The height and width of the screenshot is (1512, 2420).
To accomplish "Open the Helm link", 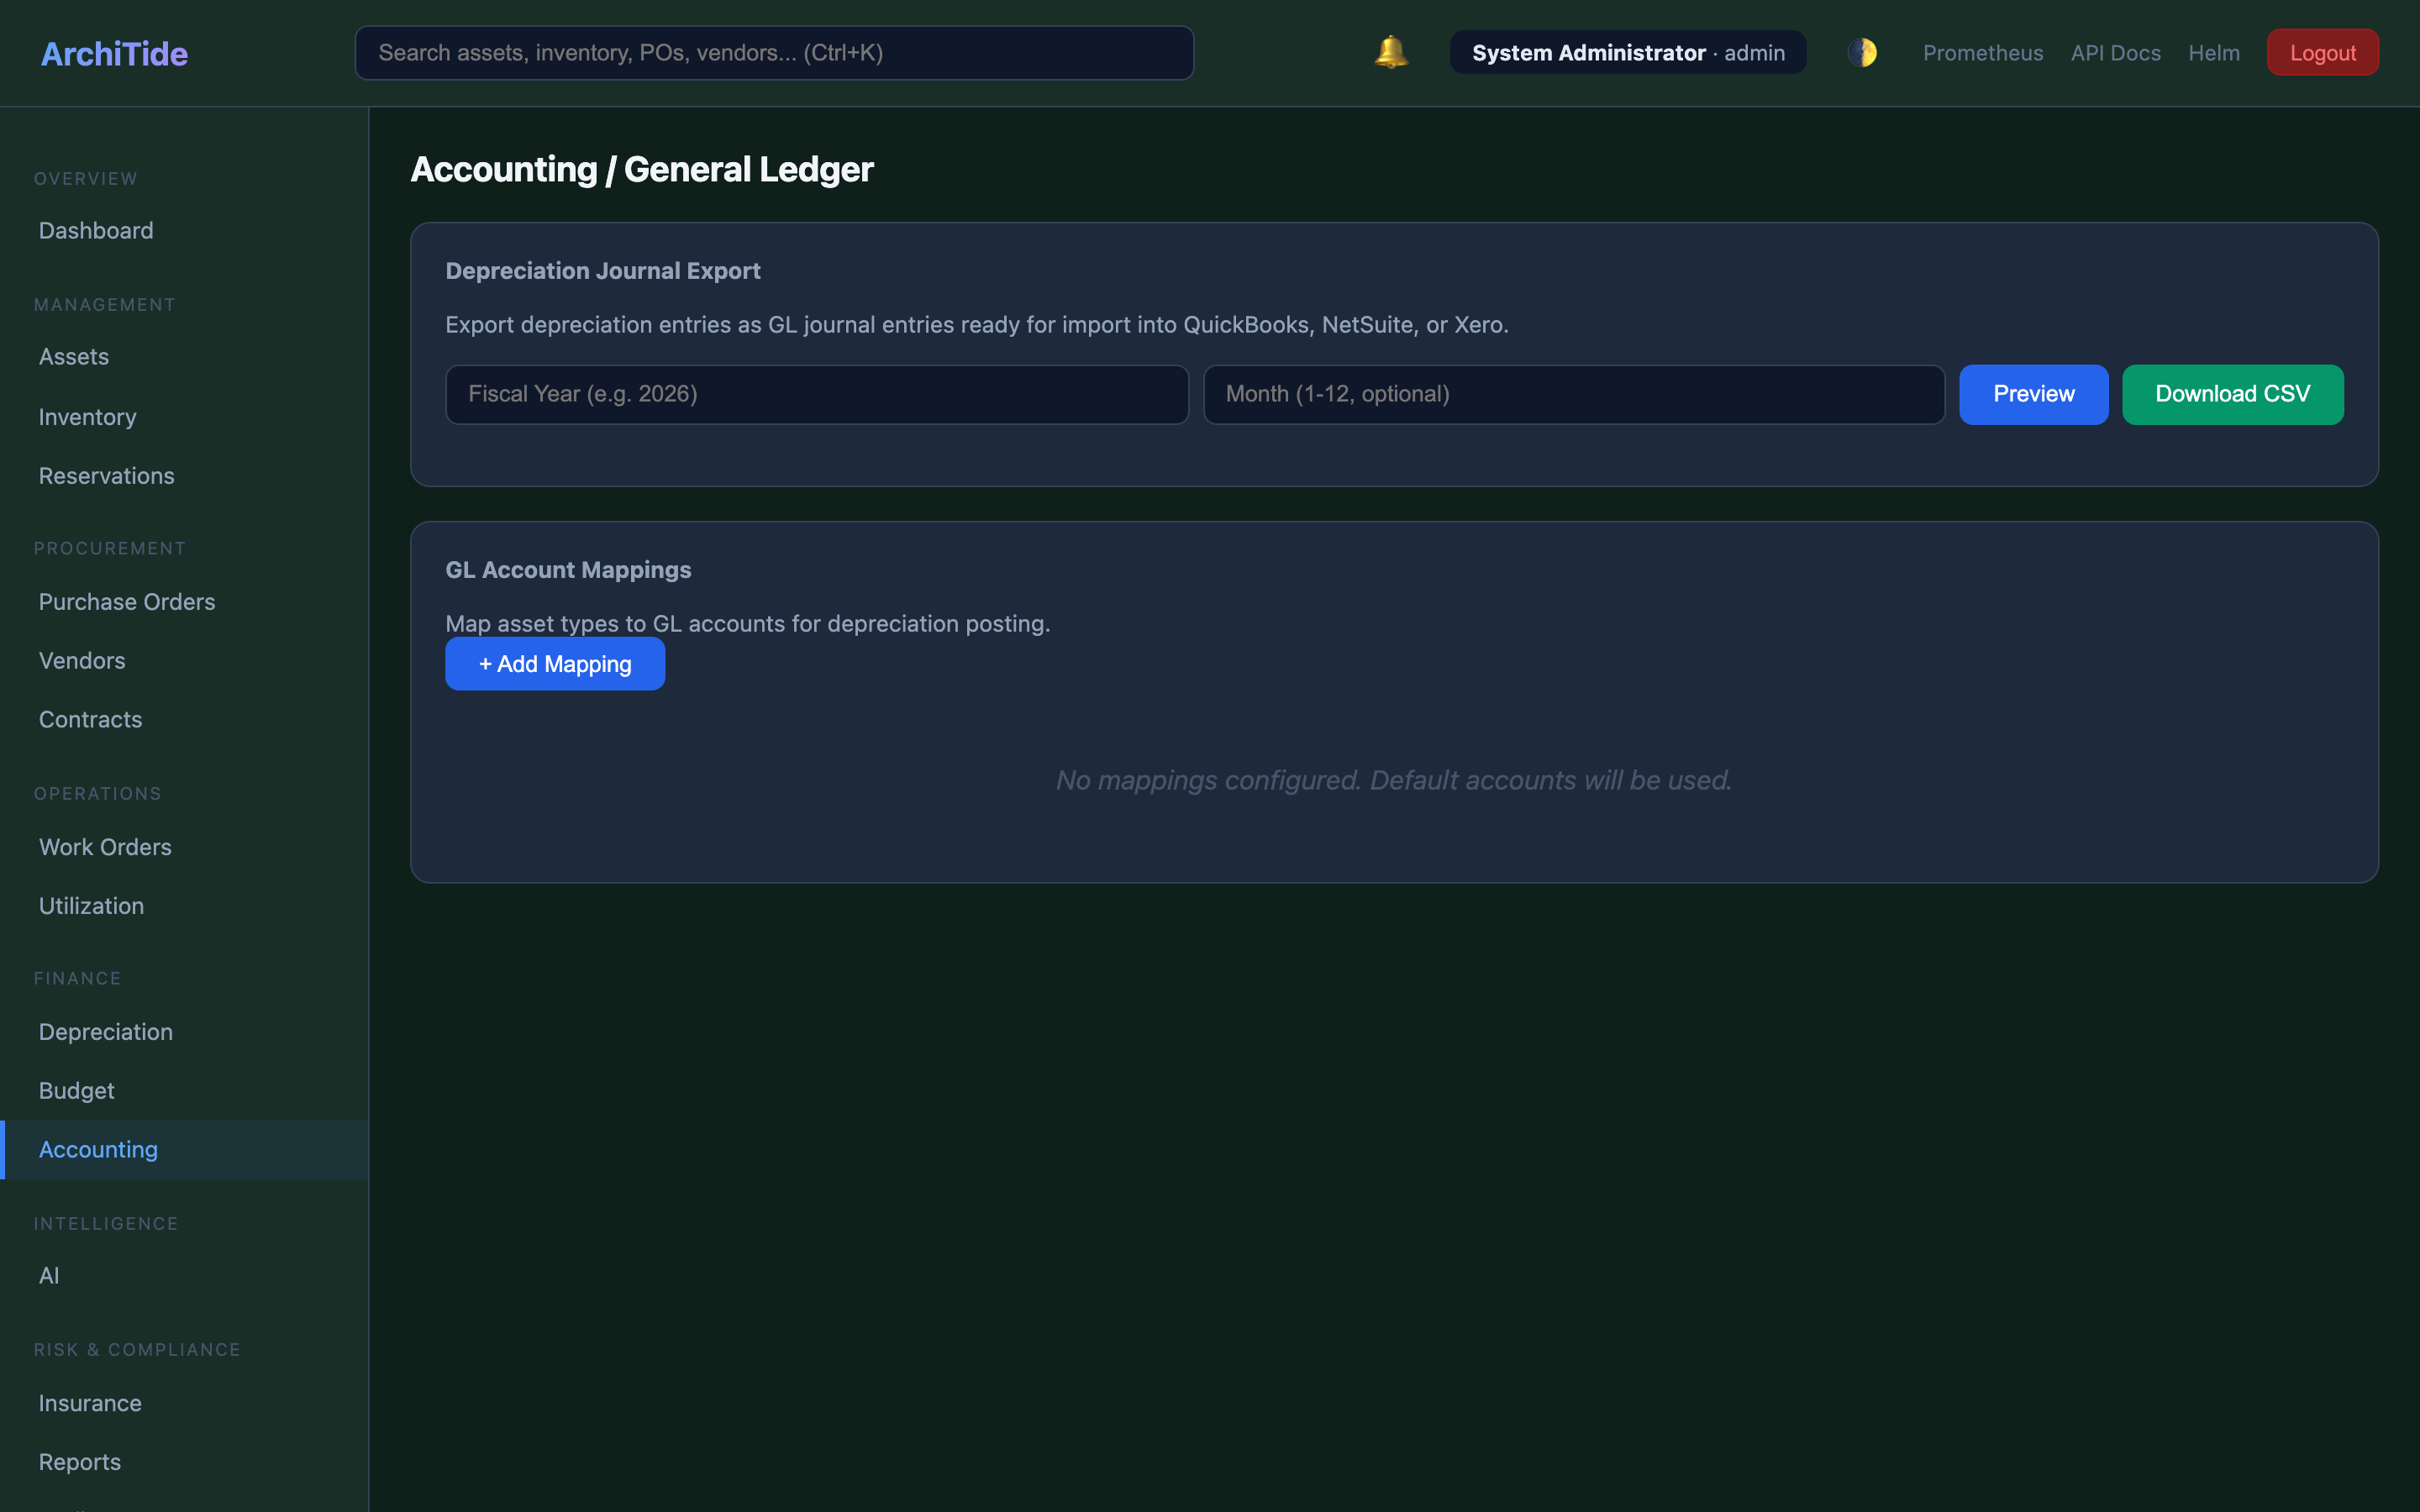I will click(x=2214, y=52).
